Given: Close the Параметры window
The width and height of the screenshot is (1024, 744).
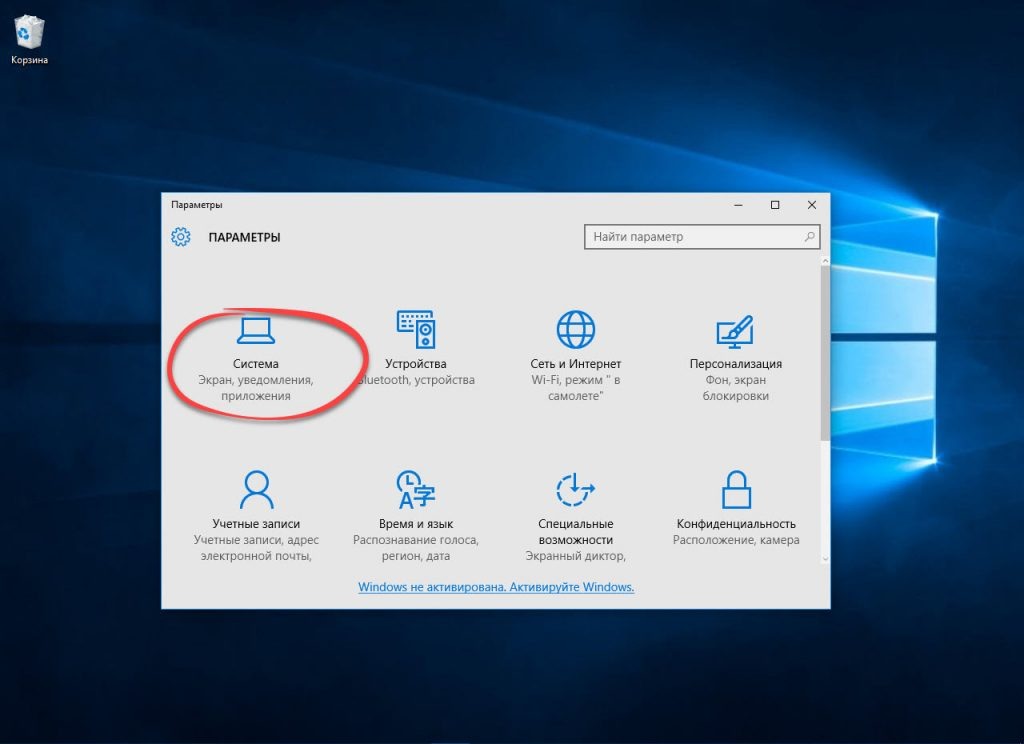Looking at the screenshot, I should tap(812, 204).
